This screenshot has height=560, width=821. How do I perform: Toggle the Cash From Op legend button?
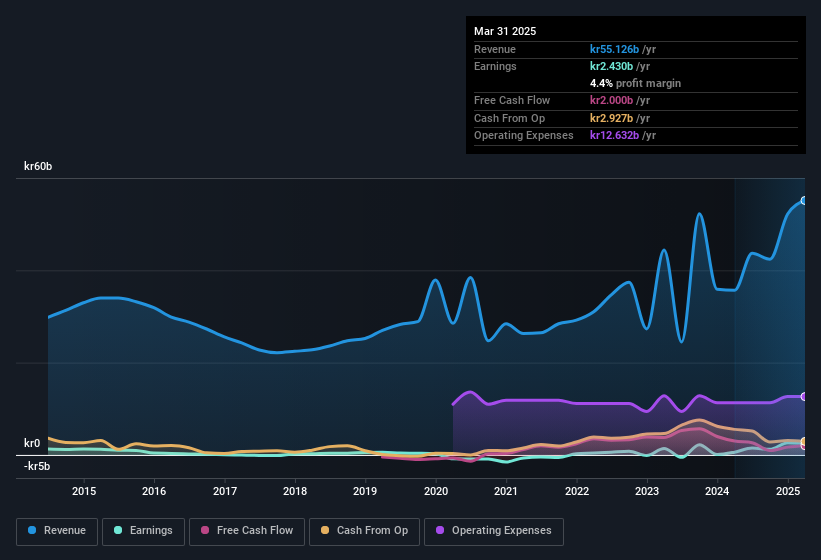click(364, 531)
